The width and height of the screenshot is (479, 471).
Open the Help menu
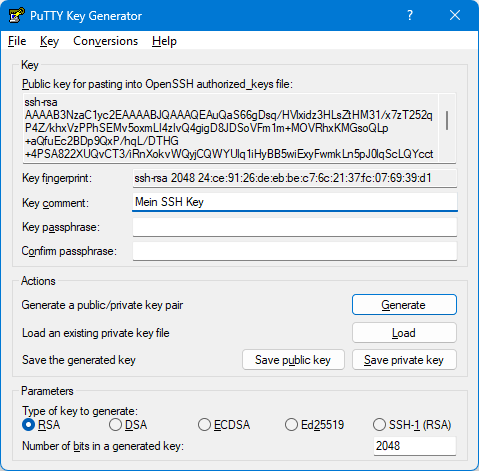[164, 41]
